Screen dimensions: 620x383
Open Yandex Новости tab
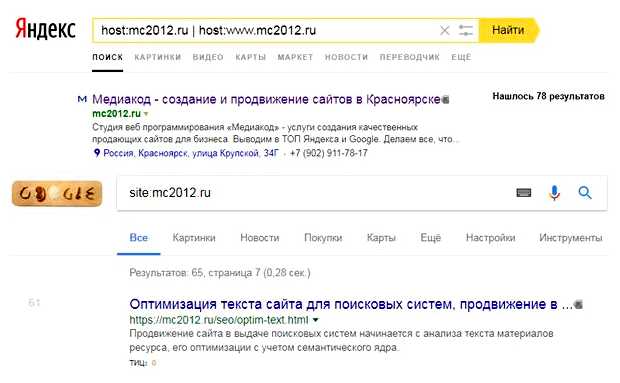(x=346, y=57)
